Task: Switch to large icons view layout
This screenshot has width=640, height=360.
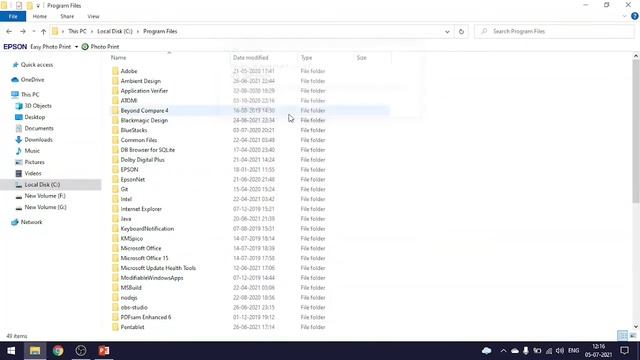Action: click(x=633, y=336)
